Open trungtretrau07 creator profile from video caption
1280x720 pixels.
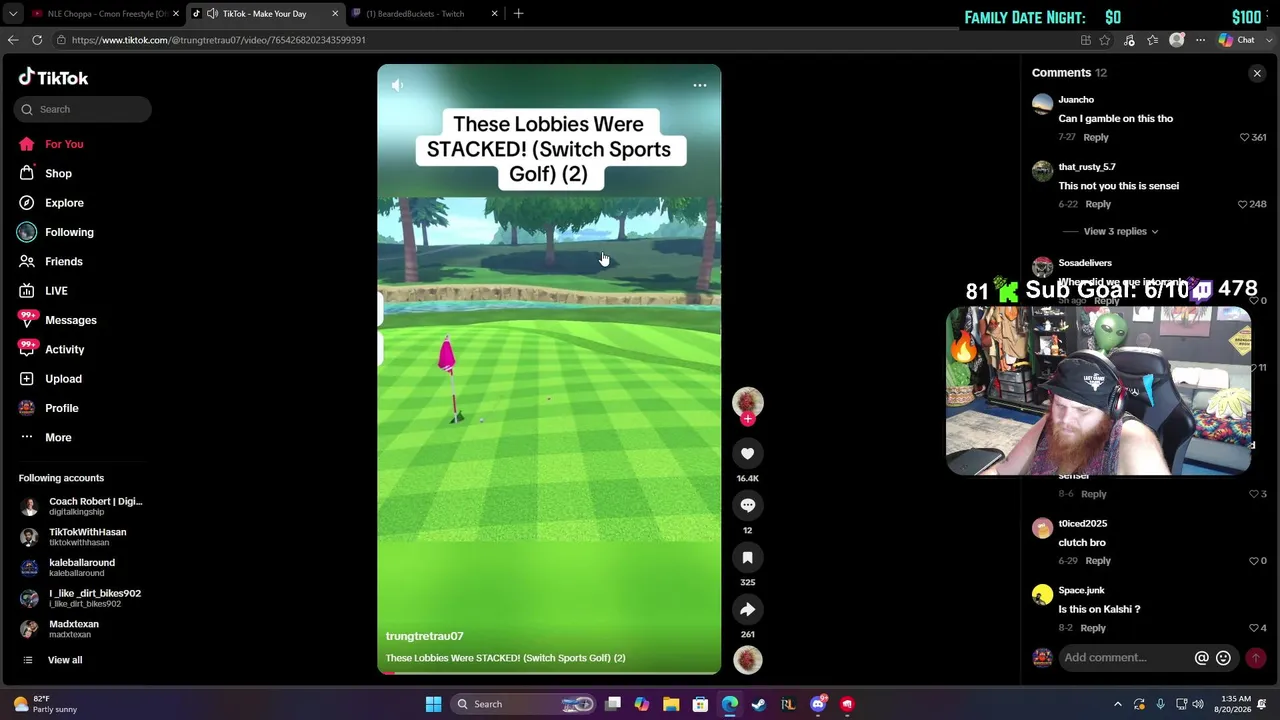[425, 636]
